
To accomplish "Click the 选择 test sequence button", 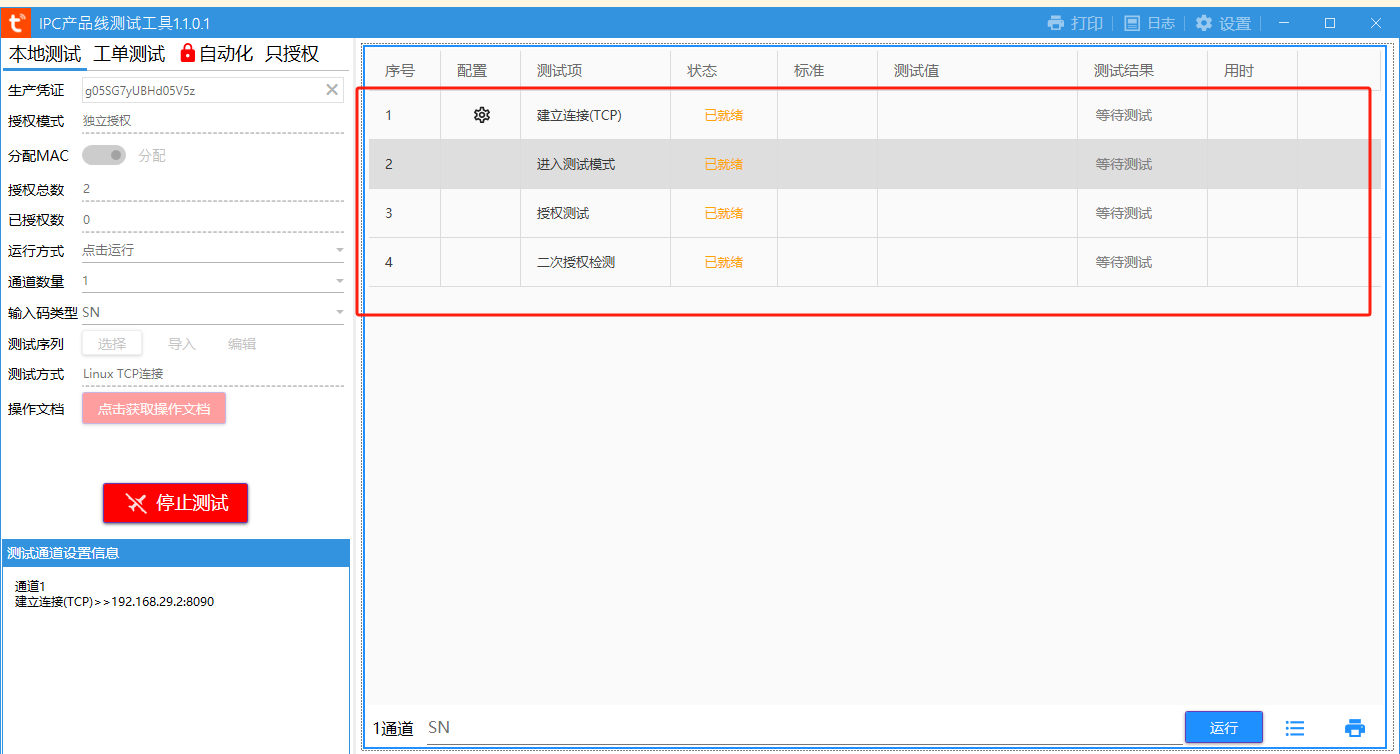I will click(112, 343).
